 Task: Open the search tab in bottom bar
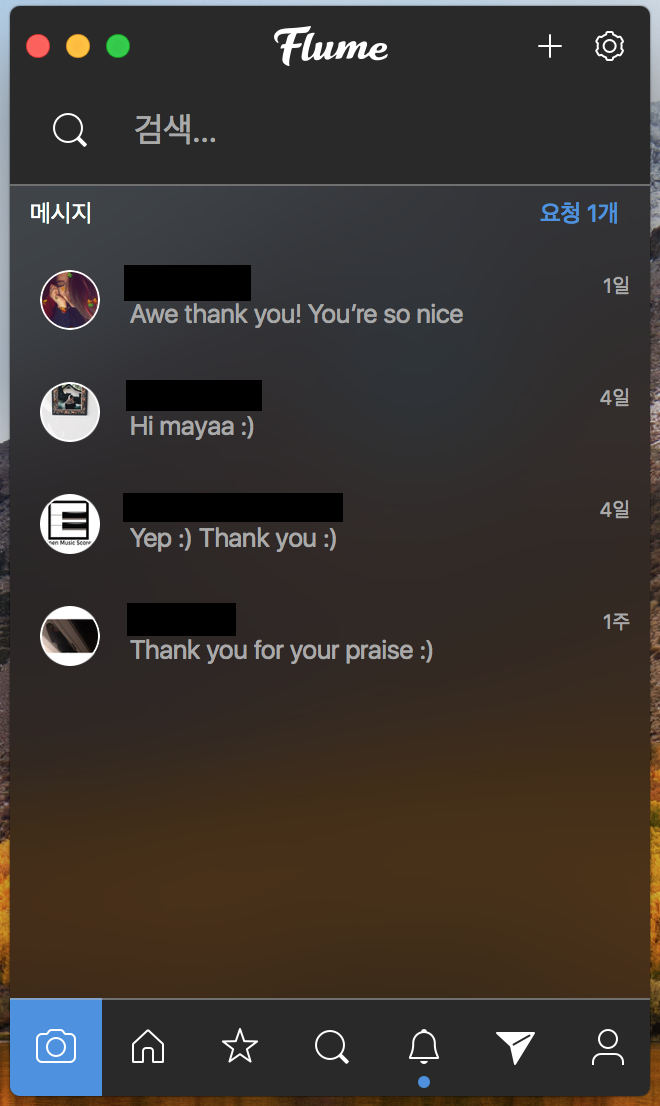point(331,1047)
